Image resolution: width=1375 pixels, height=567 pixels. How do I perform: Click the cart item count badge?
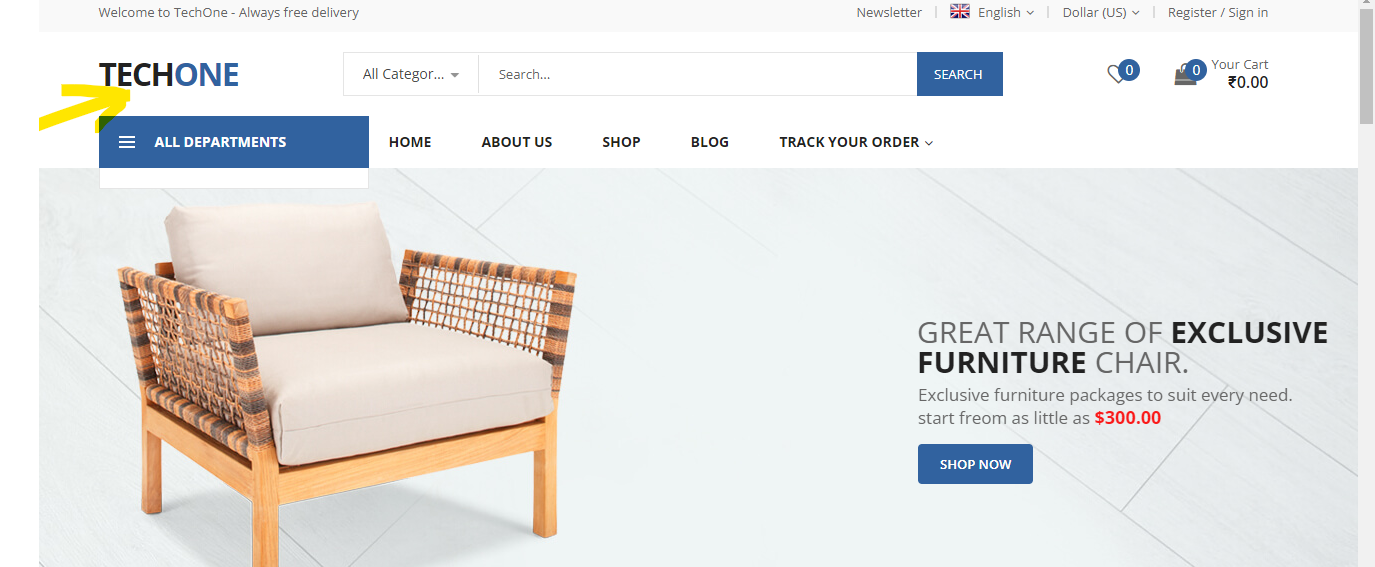pyautogui.click(x=1196, y=70)
